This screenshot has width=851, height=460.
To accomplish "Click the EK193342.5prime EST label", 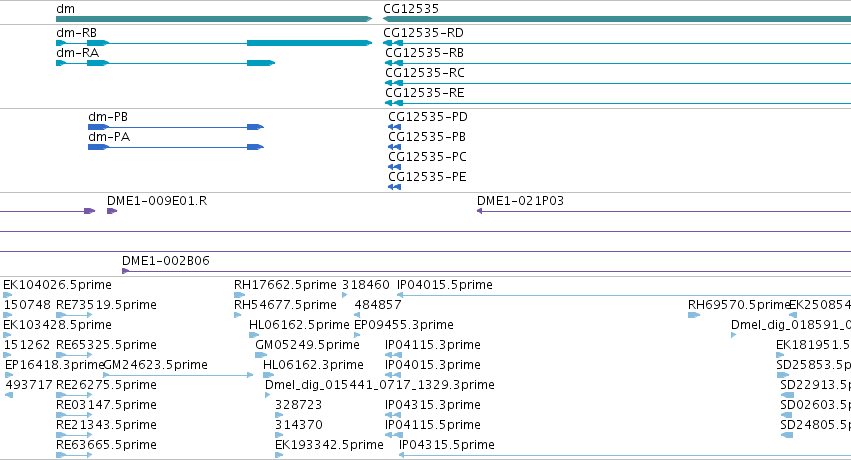I will pos(329,445).
